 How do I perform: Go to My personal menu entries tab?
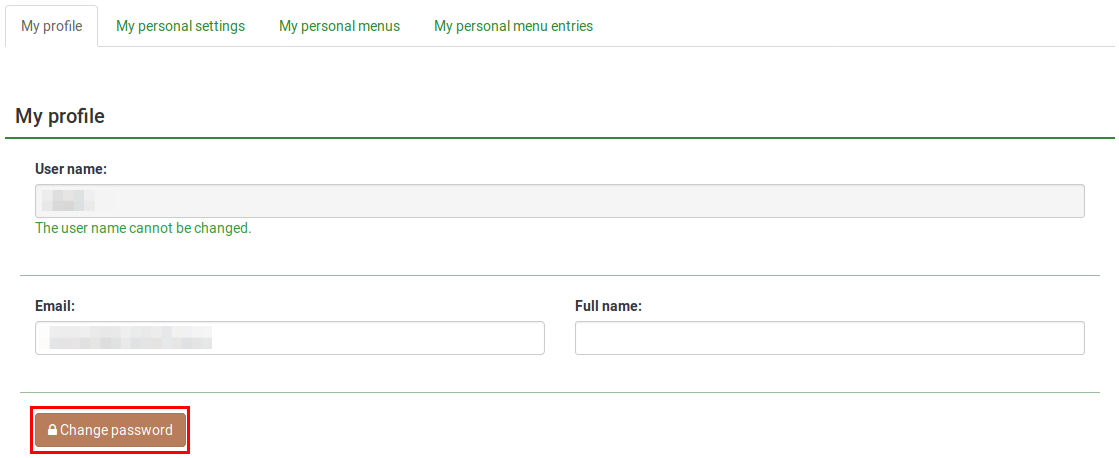point(513,26)
